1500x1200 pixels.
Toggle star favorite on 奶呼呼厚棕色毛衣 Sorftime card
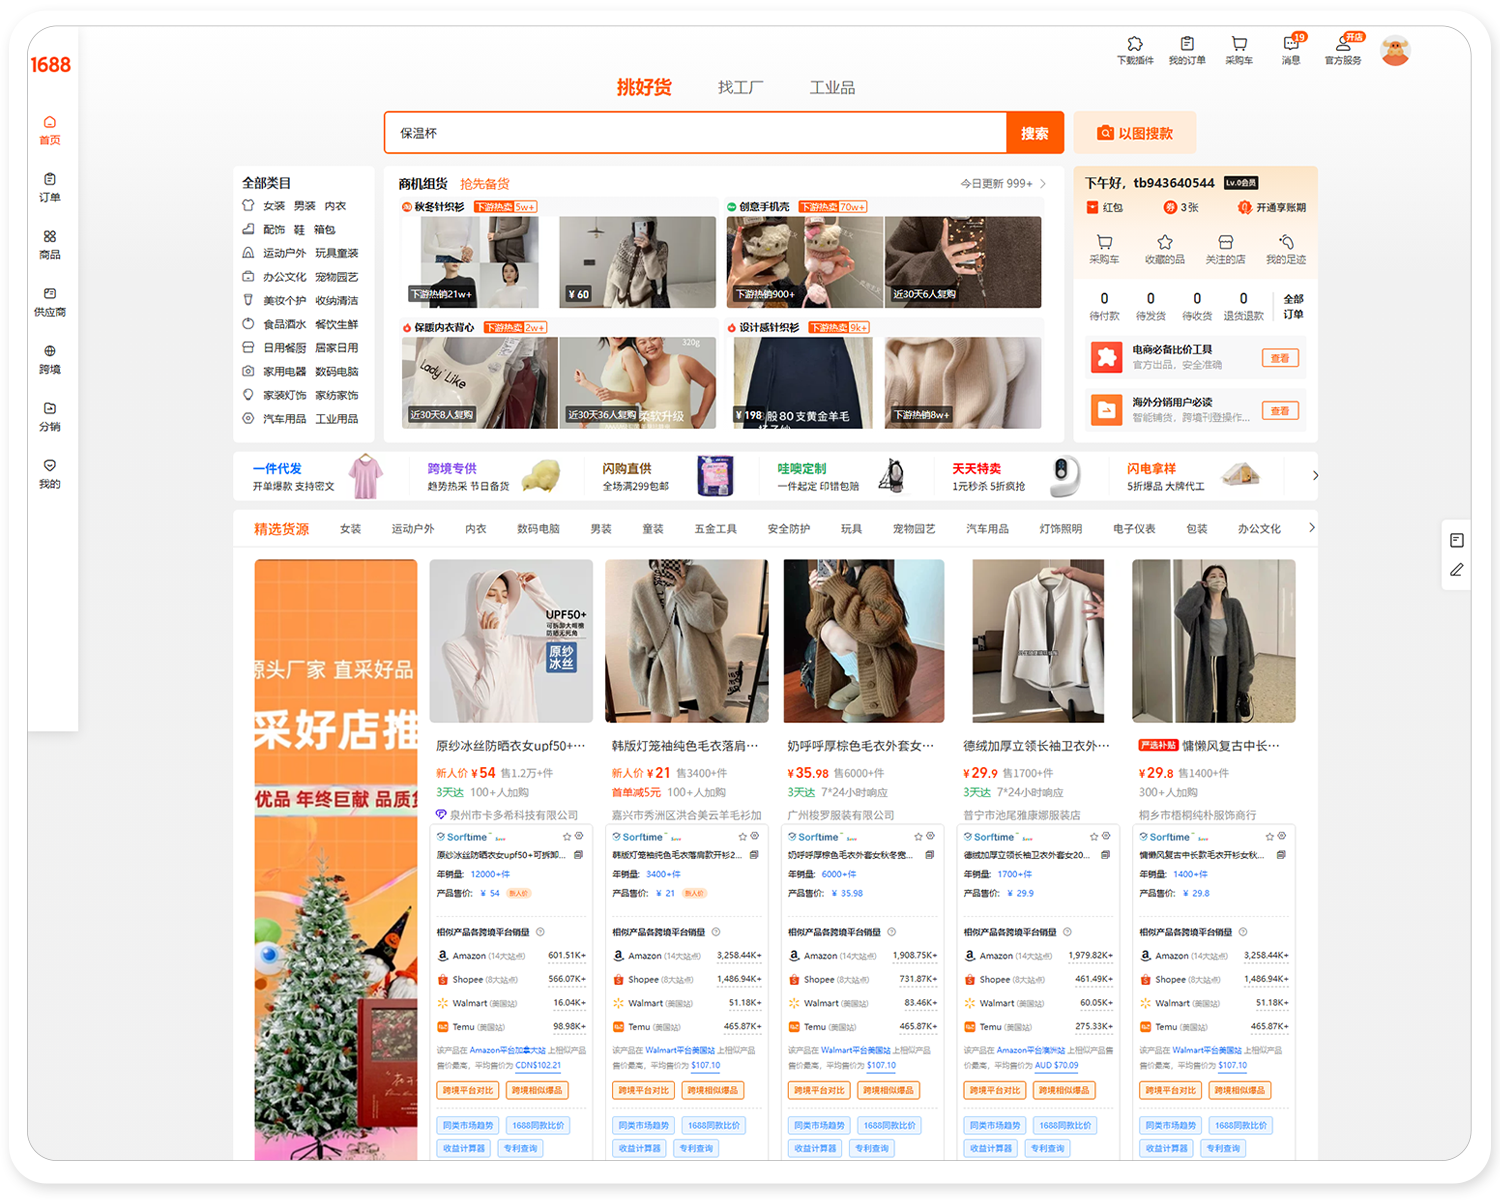[x=918, y=836]
